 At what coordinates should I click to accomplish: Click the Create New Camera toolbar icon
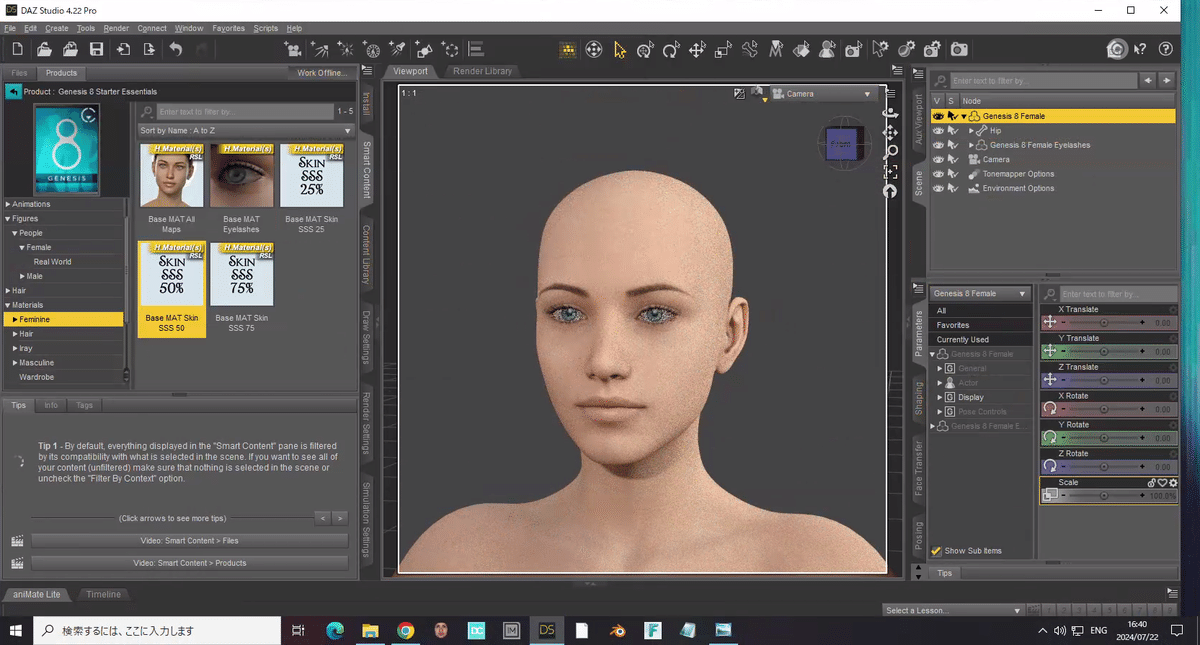pyautogui.click(x=293, y=49)
